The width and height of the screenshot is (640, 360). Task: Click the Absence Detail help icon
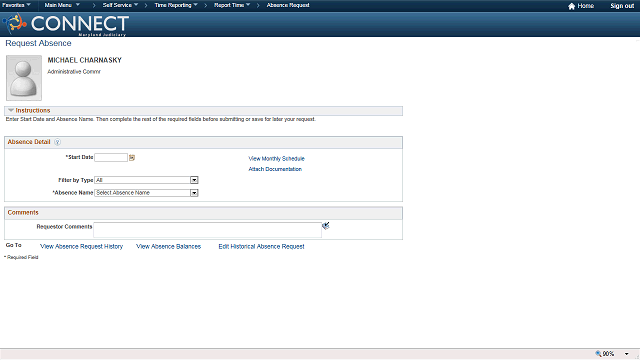click(x=58, y=142)
